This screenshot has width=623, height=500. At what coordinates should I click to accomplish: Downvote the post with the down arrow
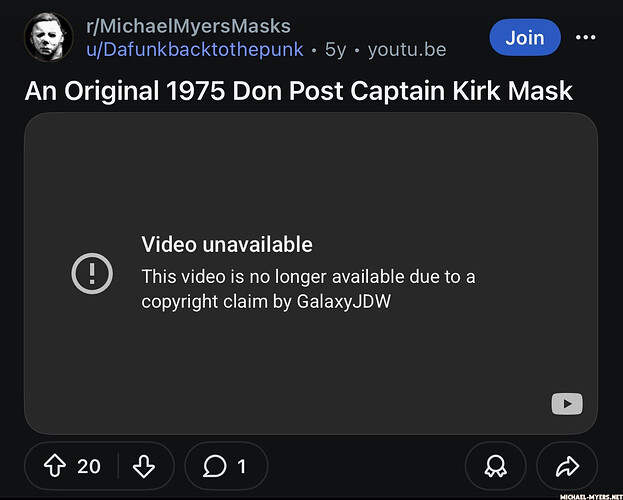[144, 466]
